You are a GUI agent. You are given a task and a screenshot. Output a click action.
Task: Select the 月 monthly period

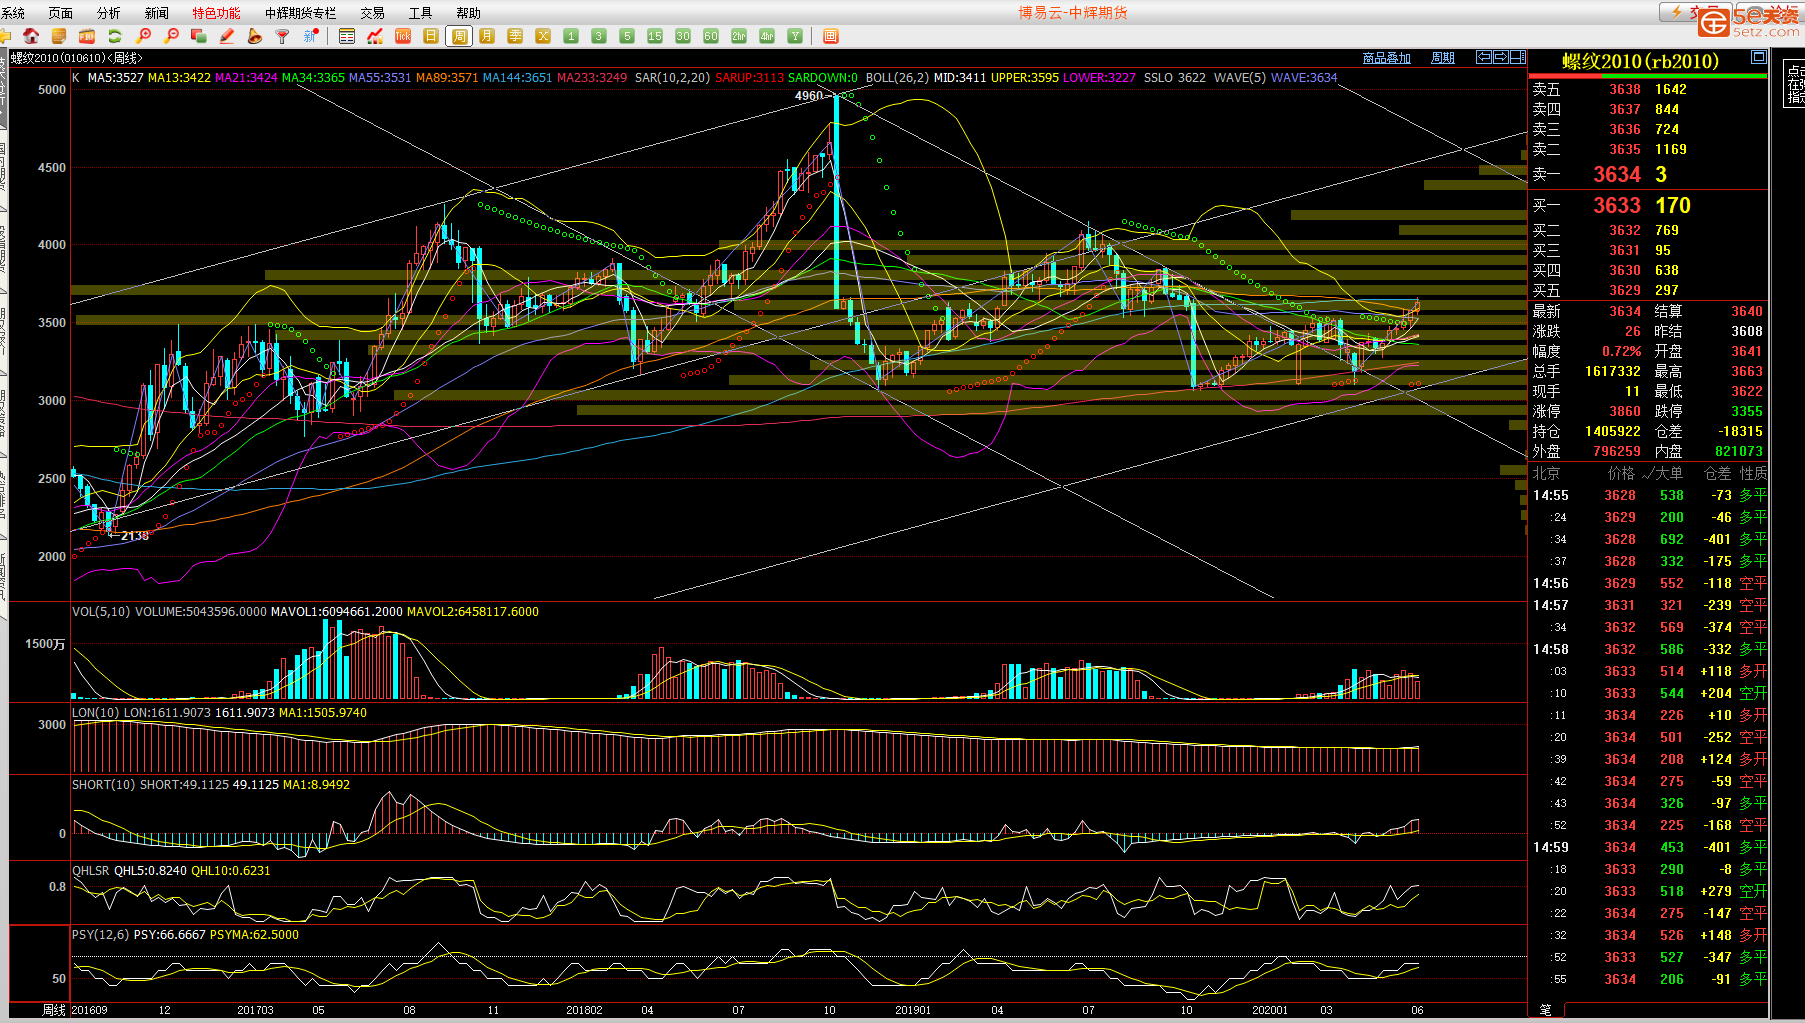coord(487,36)
